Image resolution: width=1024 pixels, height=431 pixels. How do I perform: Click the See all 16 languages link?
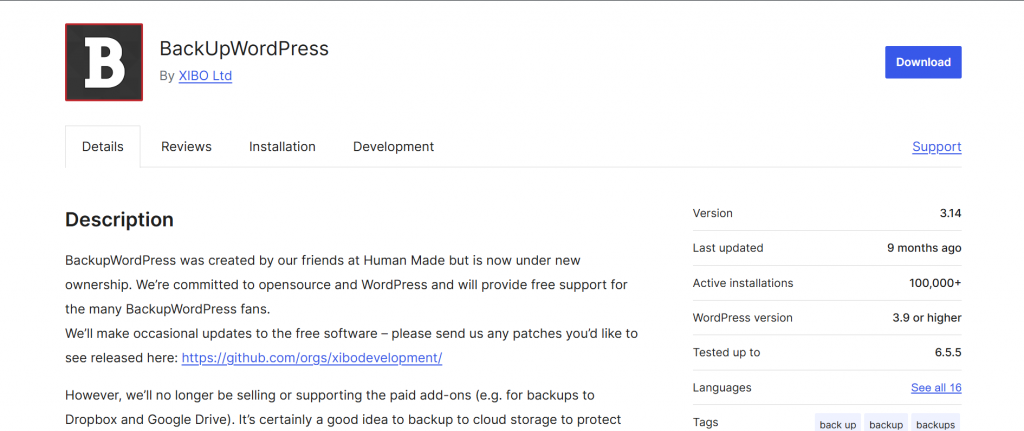[x=936, y=387]
